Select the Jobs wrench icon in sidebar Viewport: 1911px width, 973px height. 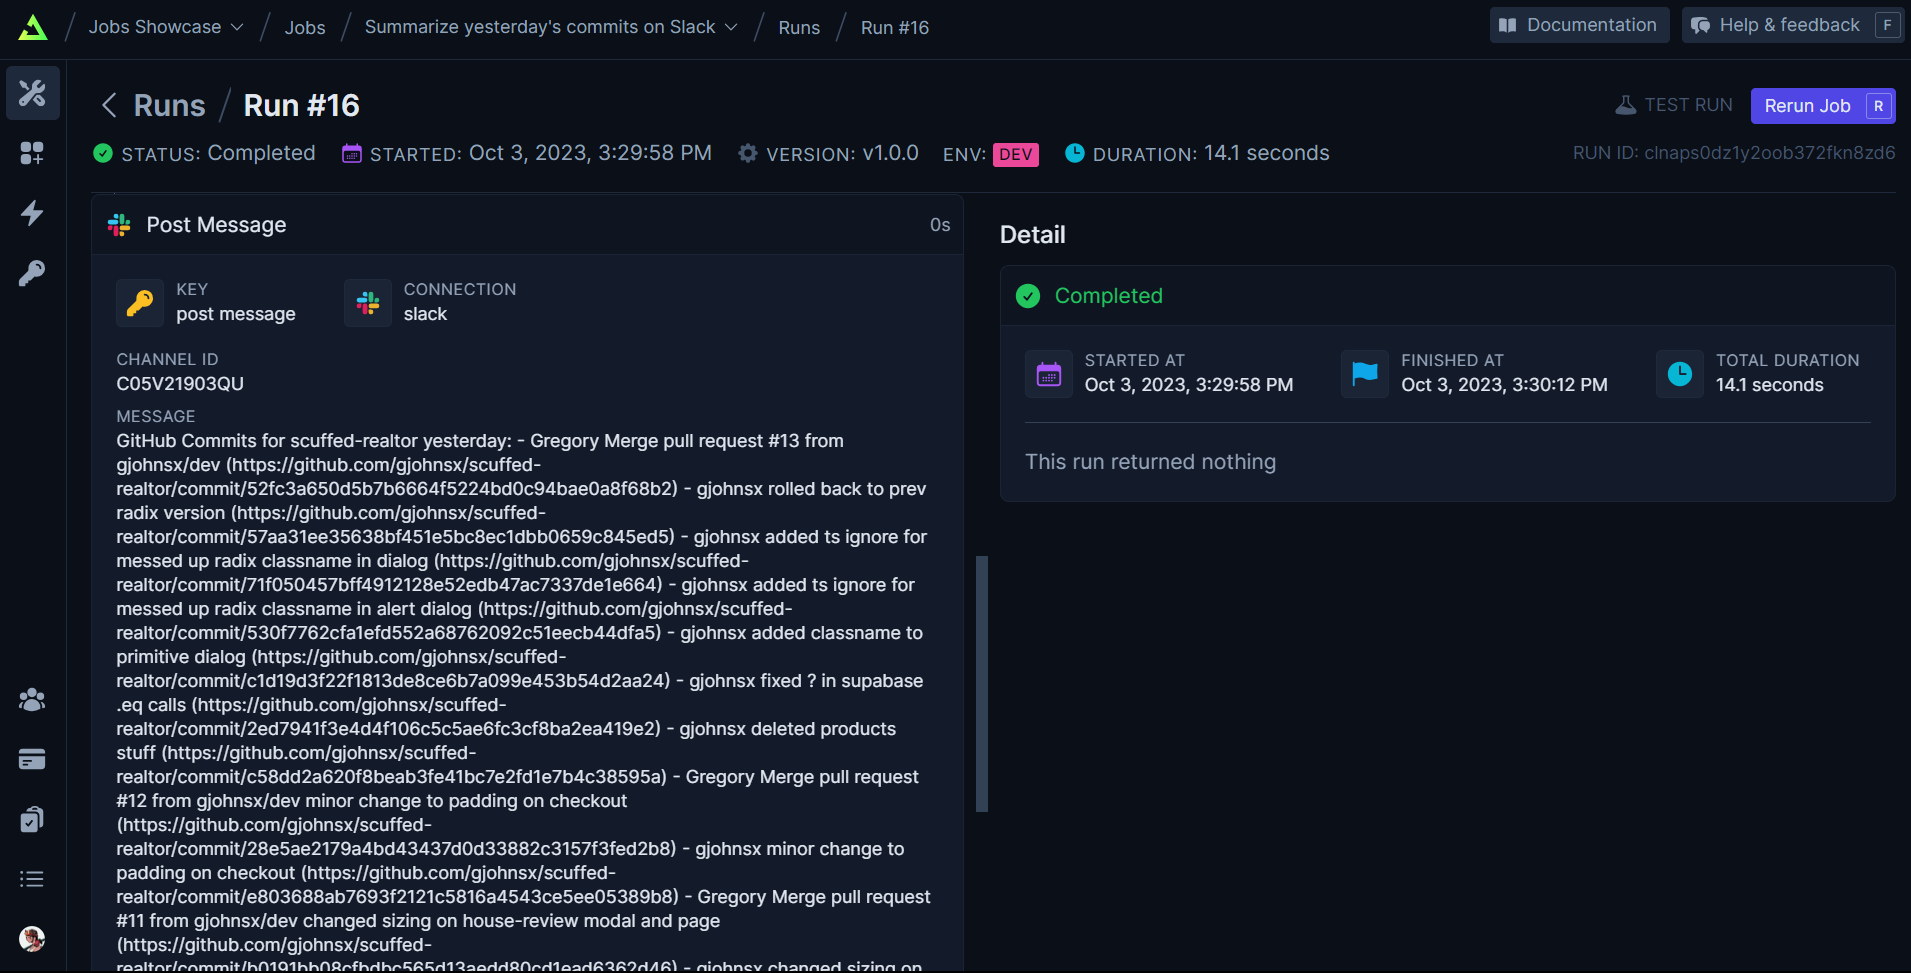coord(32,93)
